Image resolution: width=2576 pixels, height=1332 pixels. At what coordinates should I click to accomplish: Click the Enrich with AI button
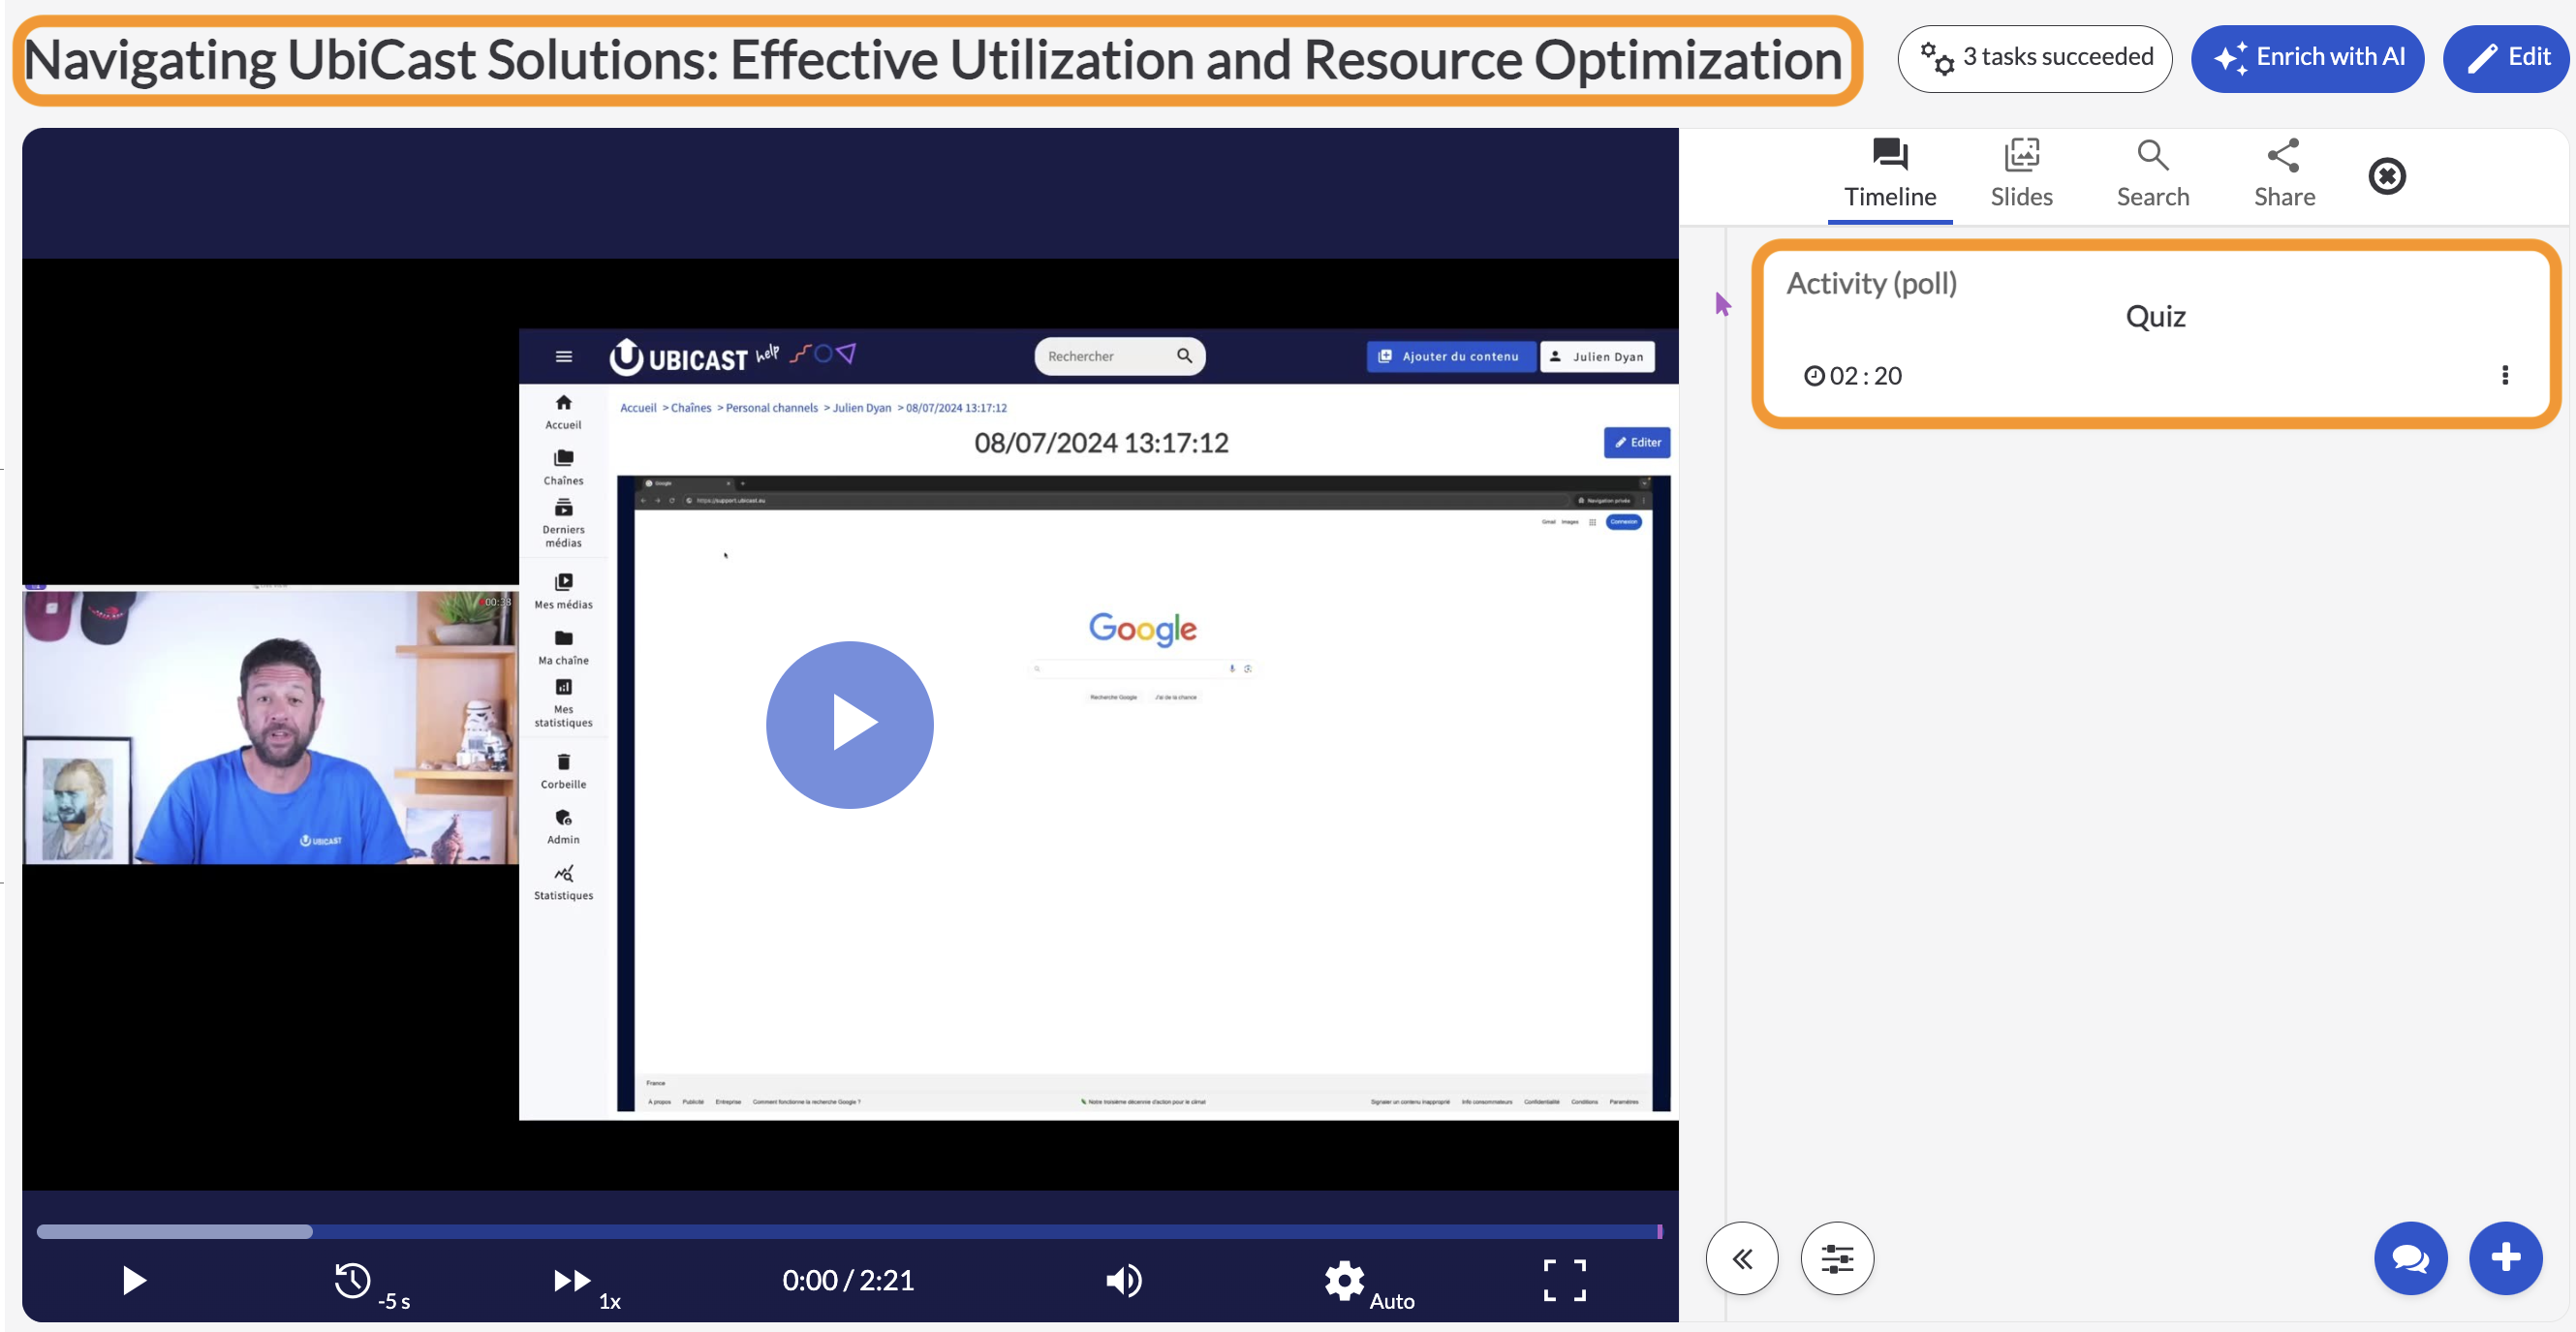coord(2307,57)
